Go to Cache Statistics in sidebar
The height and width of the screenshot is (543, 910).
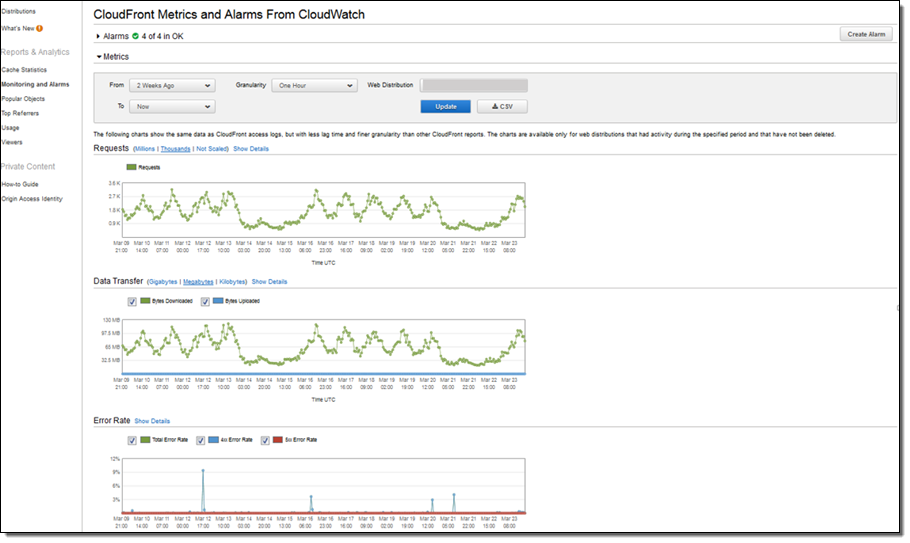click(x=24, y=70)
